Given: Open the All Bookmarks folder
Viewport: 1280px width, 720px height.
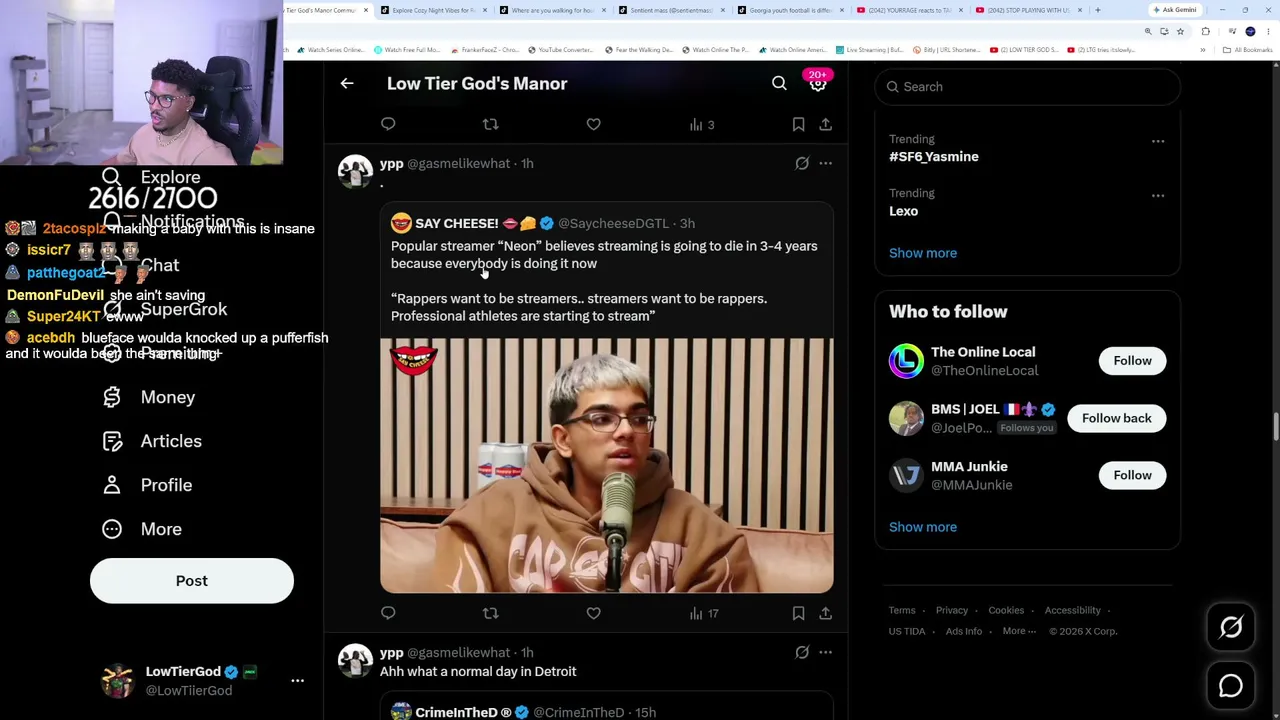Looking at the screenshot, I should click(x=1246, y=50).
